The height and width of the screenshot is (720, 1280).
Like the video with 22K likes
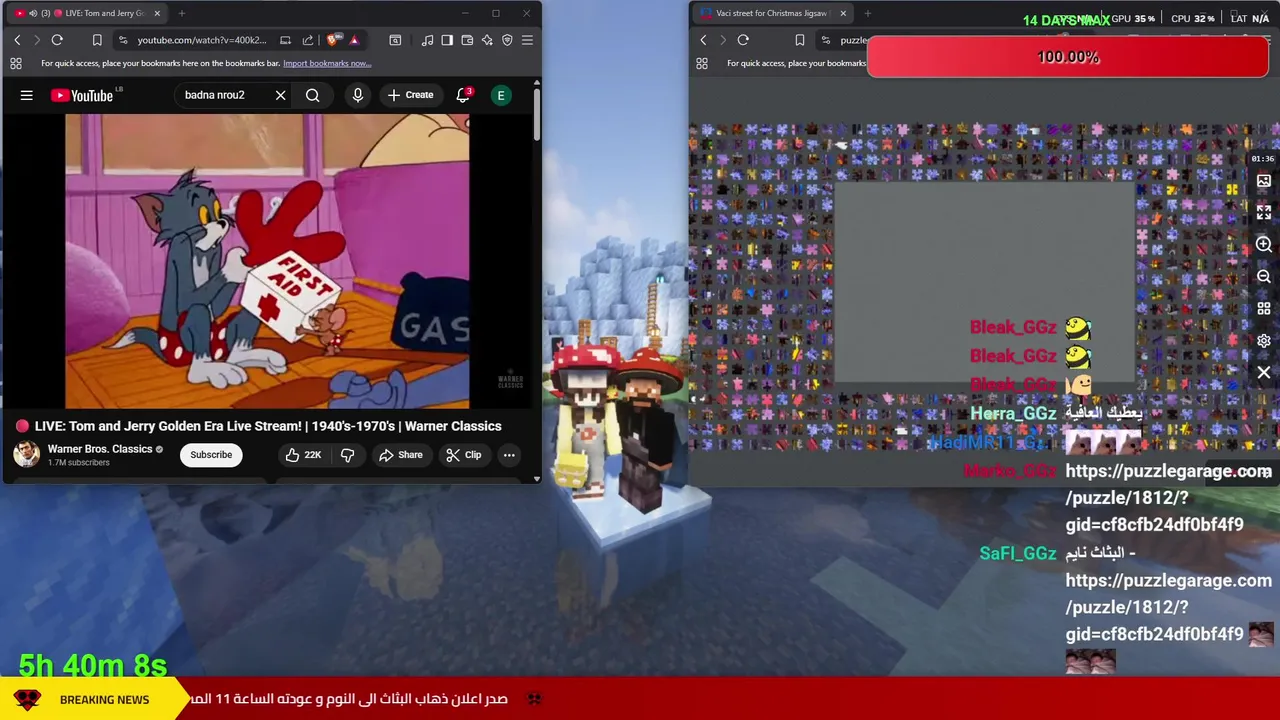point(302,455)
